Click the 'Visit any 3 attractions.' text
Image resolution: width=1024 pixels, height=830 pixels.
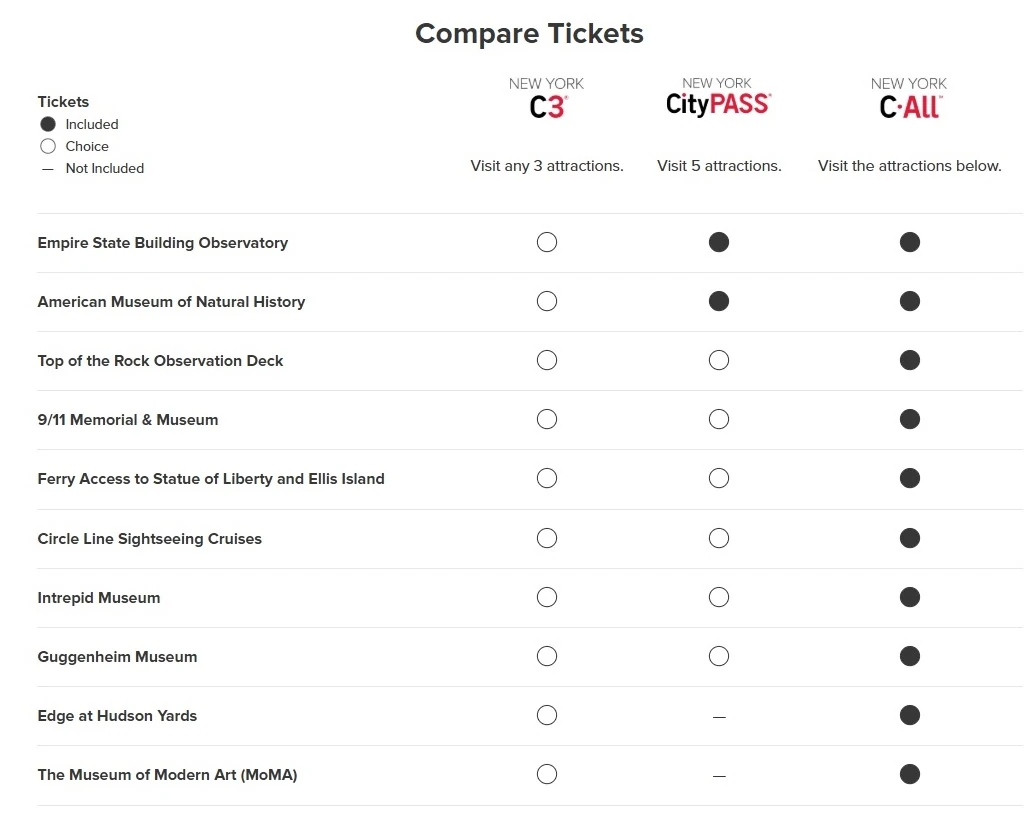547,166
